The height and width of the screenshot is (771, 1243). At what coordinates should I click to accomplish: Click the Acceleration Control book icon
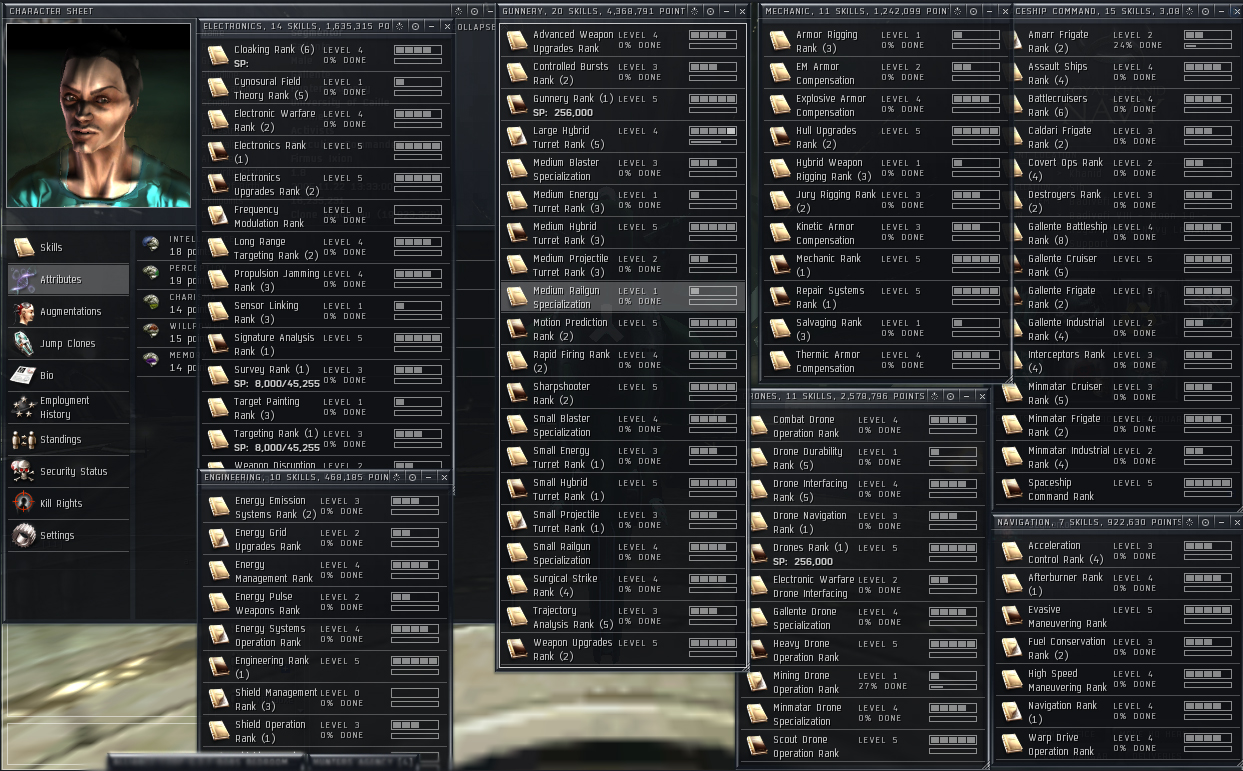coord(1012,551)
